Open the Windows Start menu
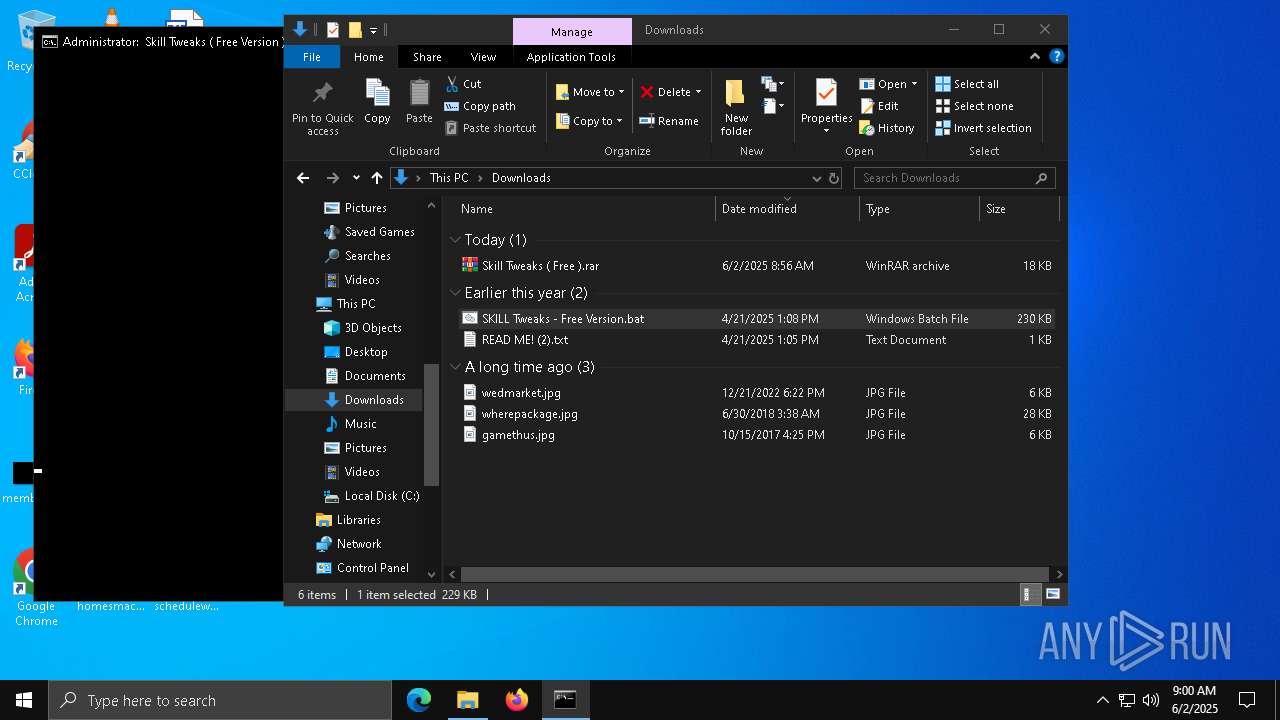 (24, 700)
